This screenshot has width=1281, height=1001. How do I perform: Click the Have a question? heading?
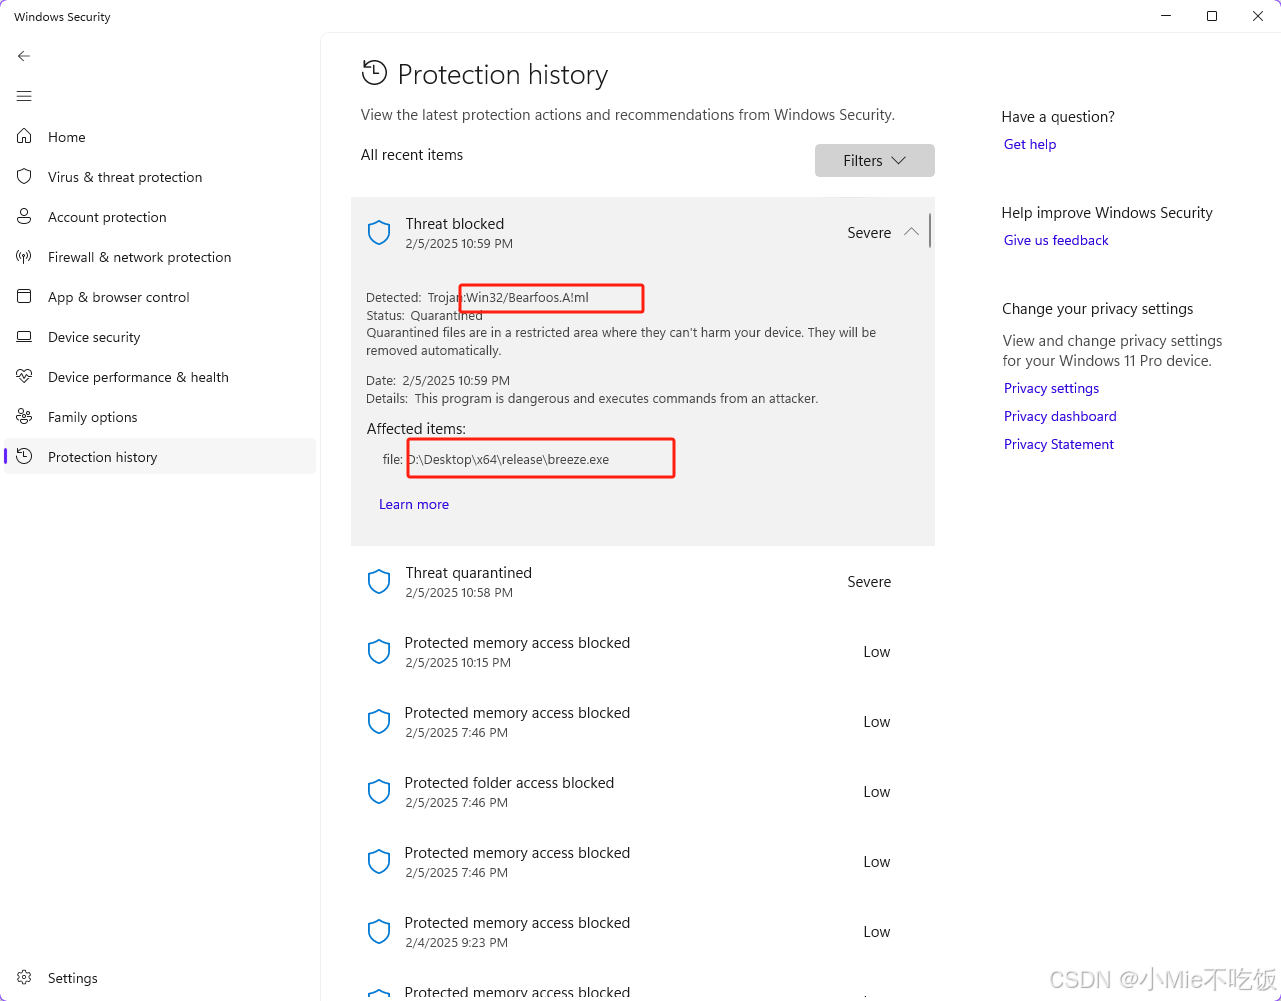point(1058,117)
